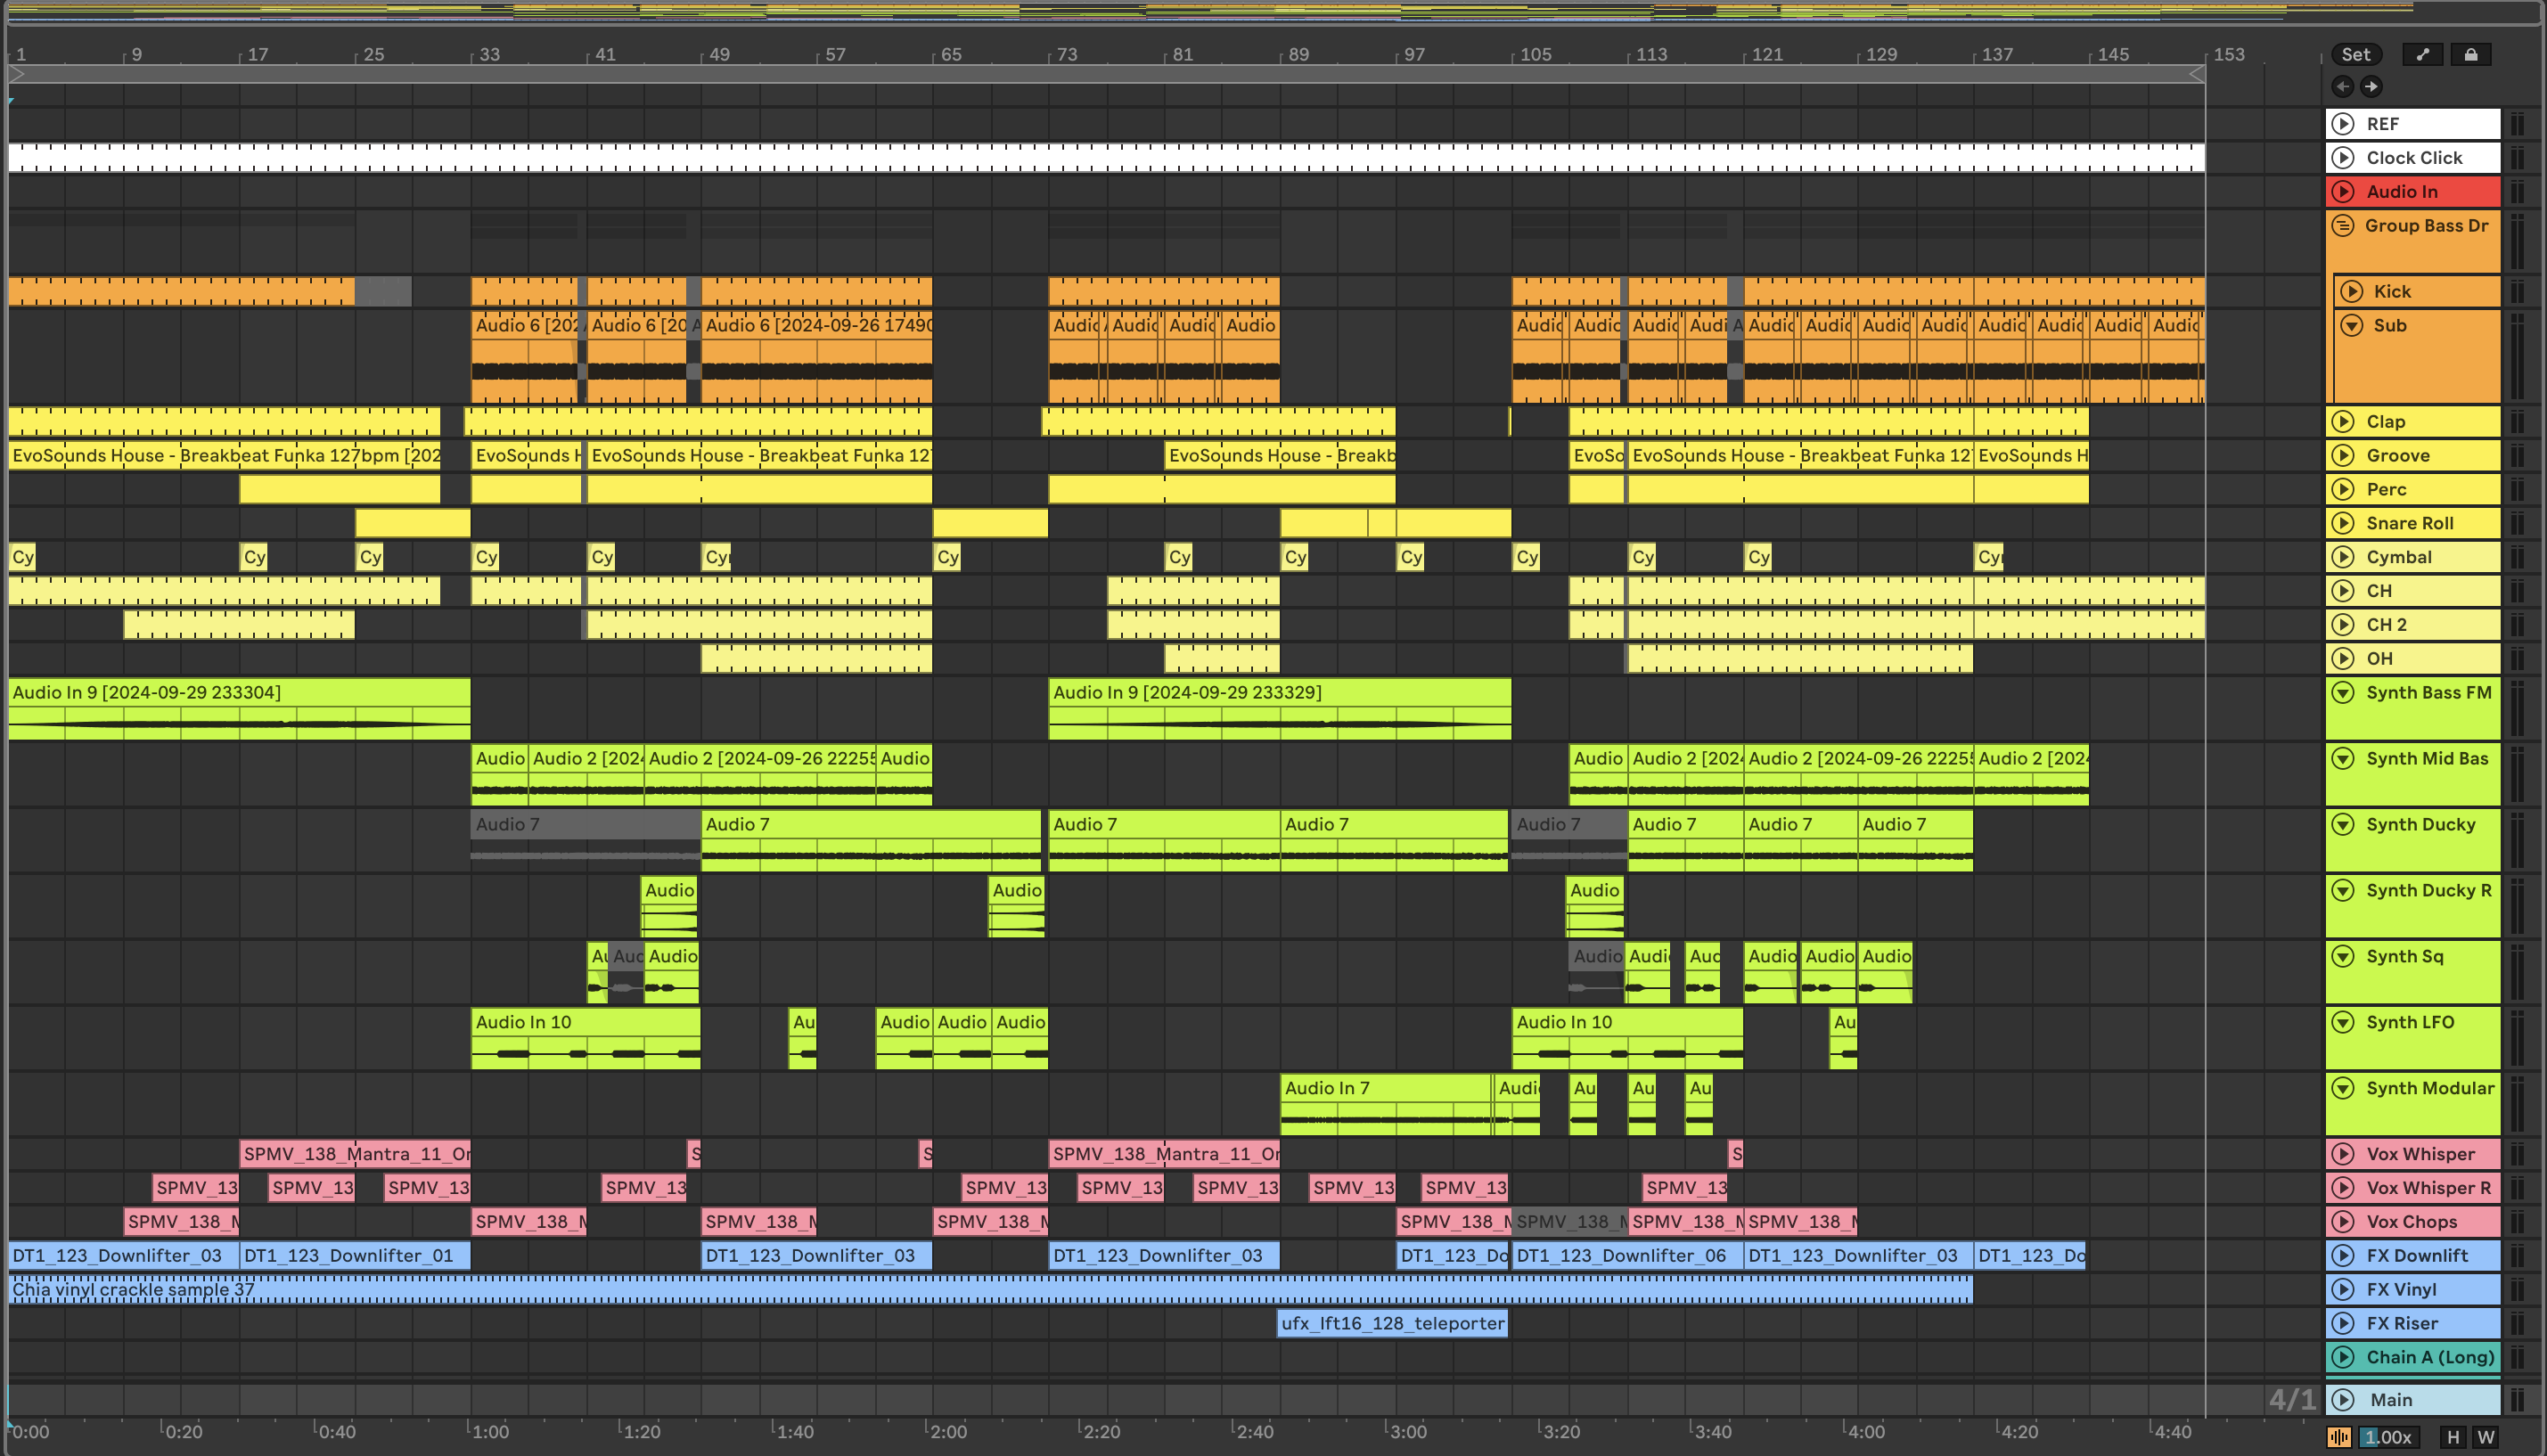The height and width of the screenshot is (1456, 2547).
Task: Unfold the Main track arrow icon
Action: tap(2343, 1400)
